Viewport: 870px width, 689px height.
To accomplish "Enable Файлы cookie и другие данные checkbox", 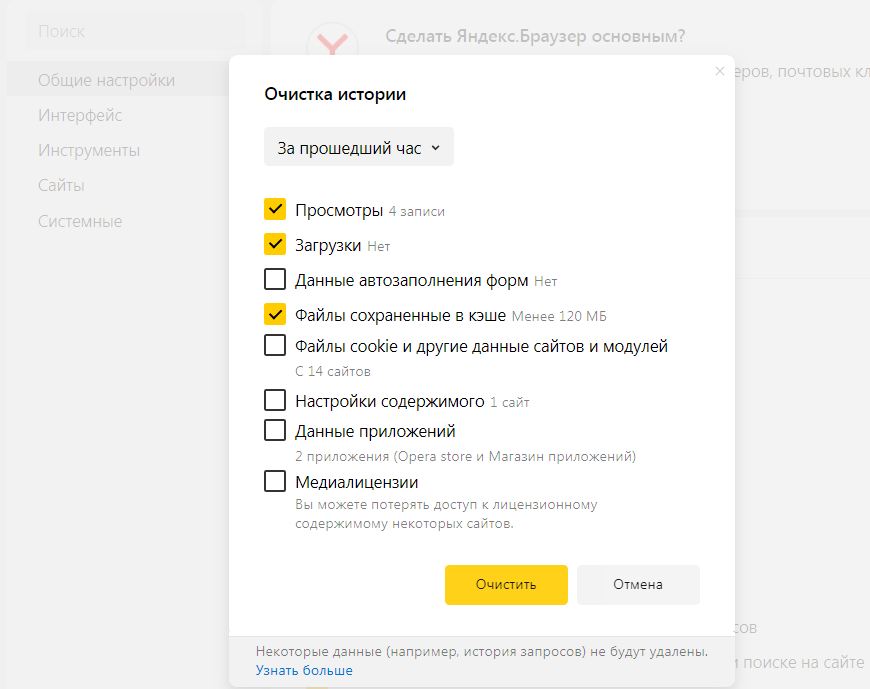I will click(275, 345).
